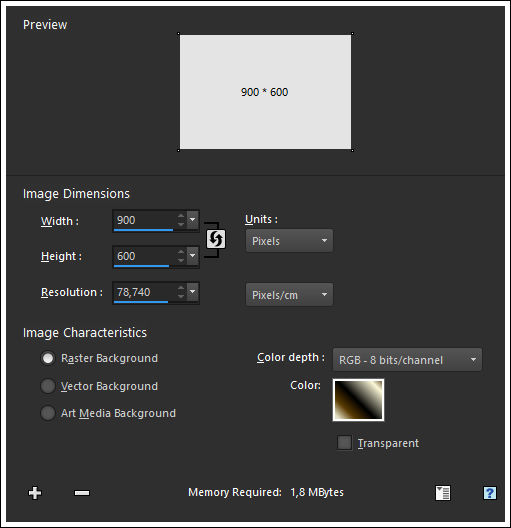511x528 pixels.
Task: Click the plus icon at bottom left
Action: (x=35, y=493)
